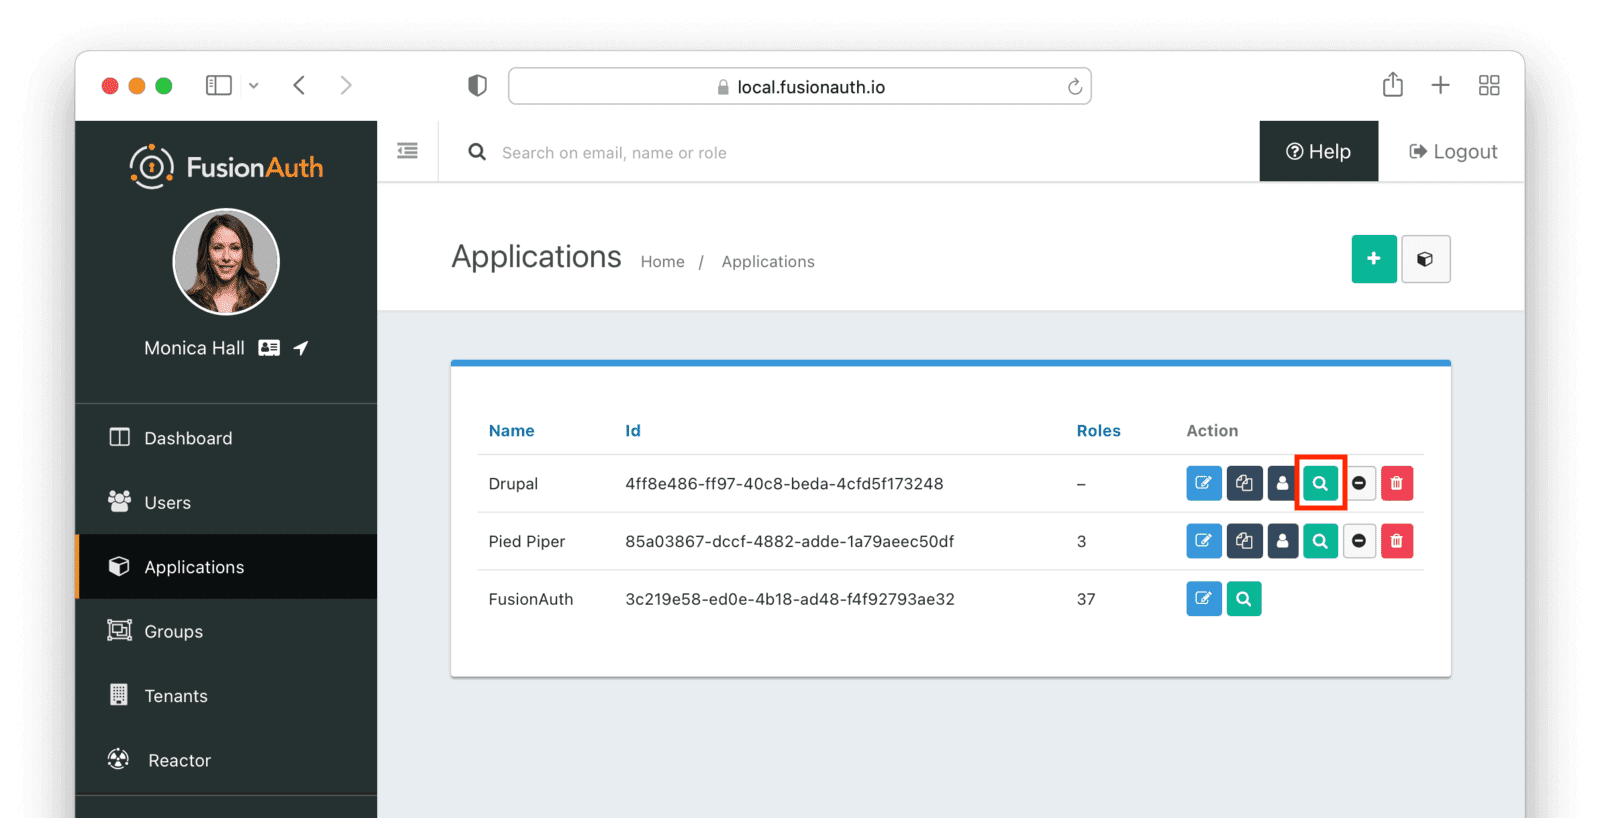
Task: Click roles count 37 for FusionAuth
Action: [x=1086, y=600]
